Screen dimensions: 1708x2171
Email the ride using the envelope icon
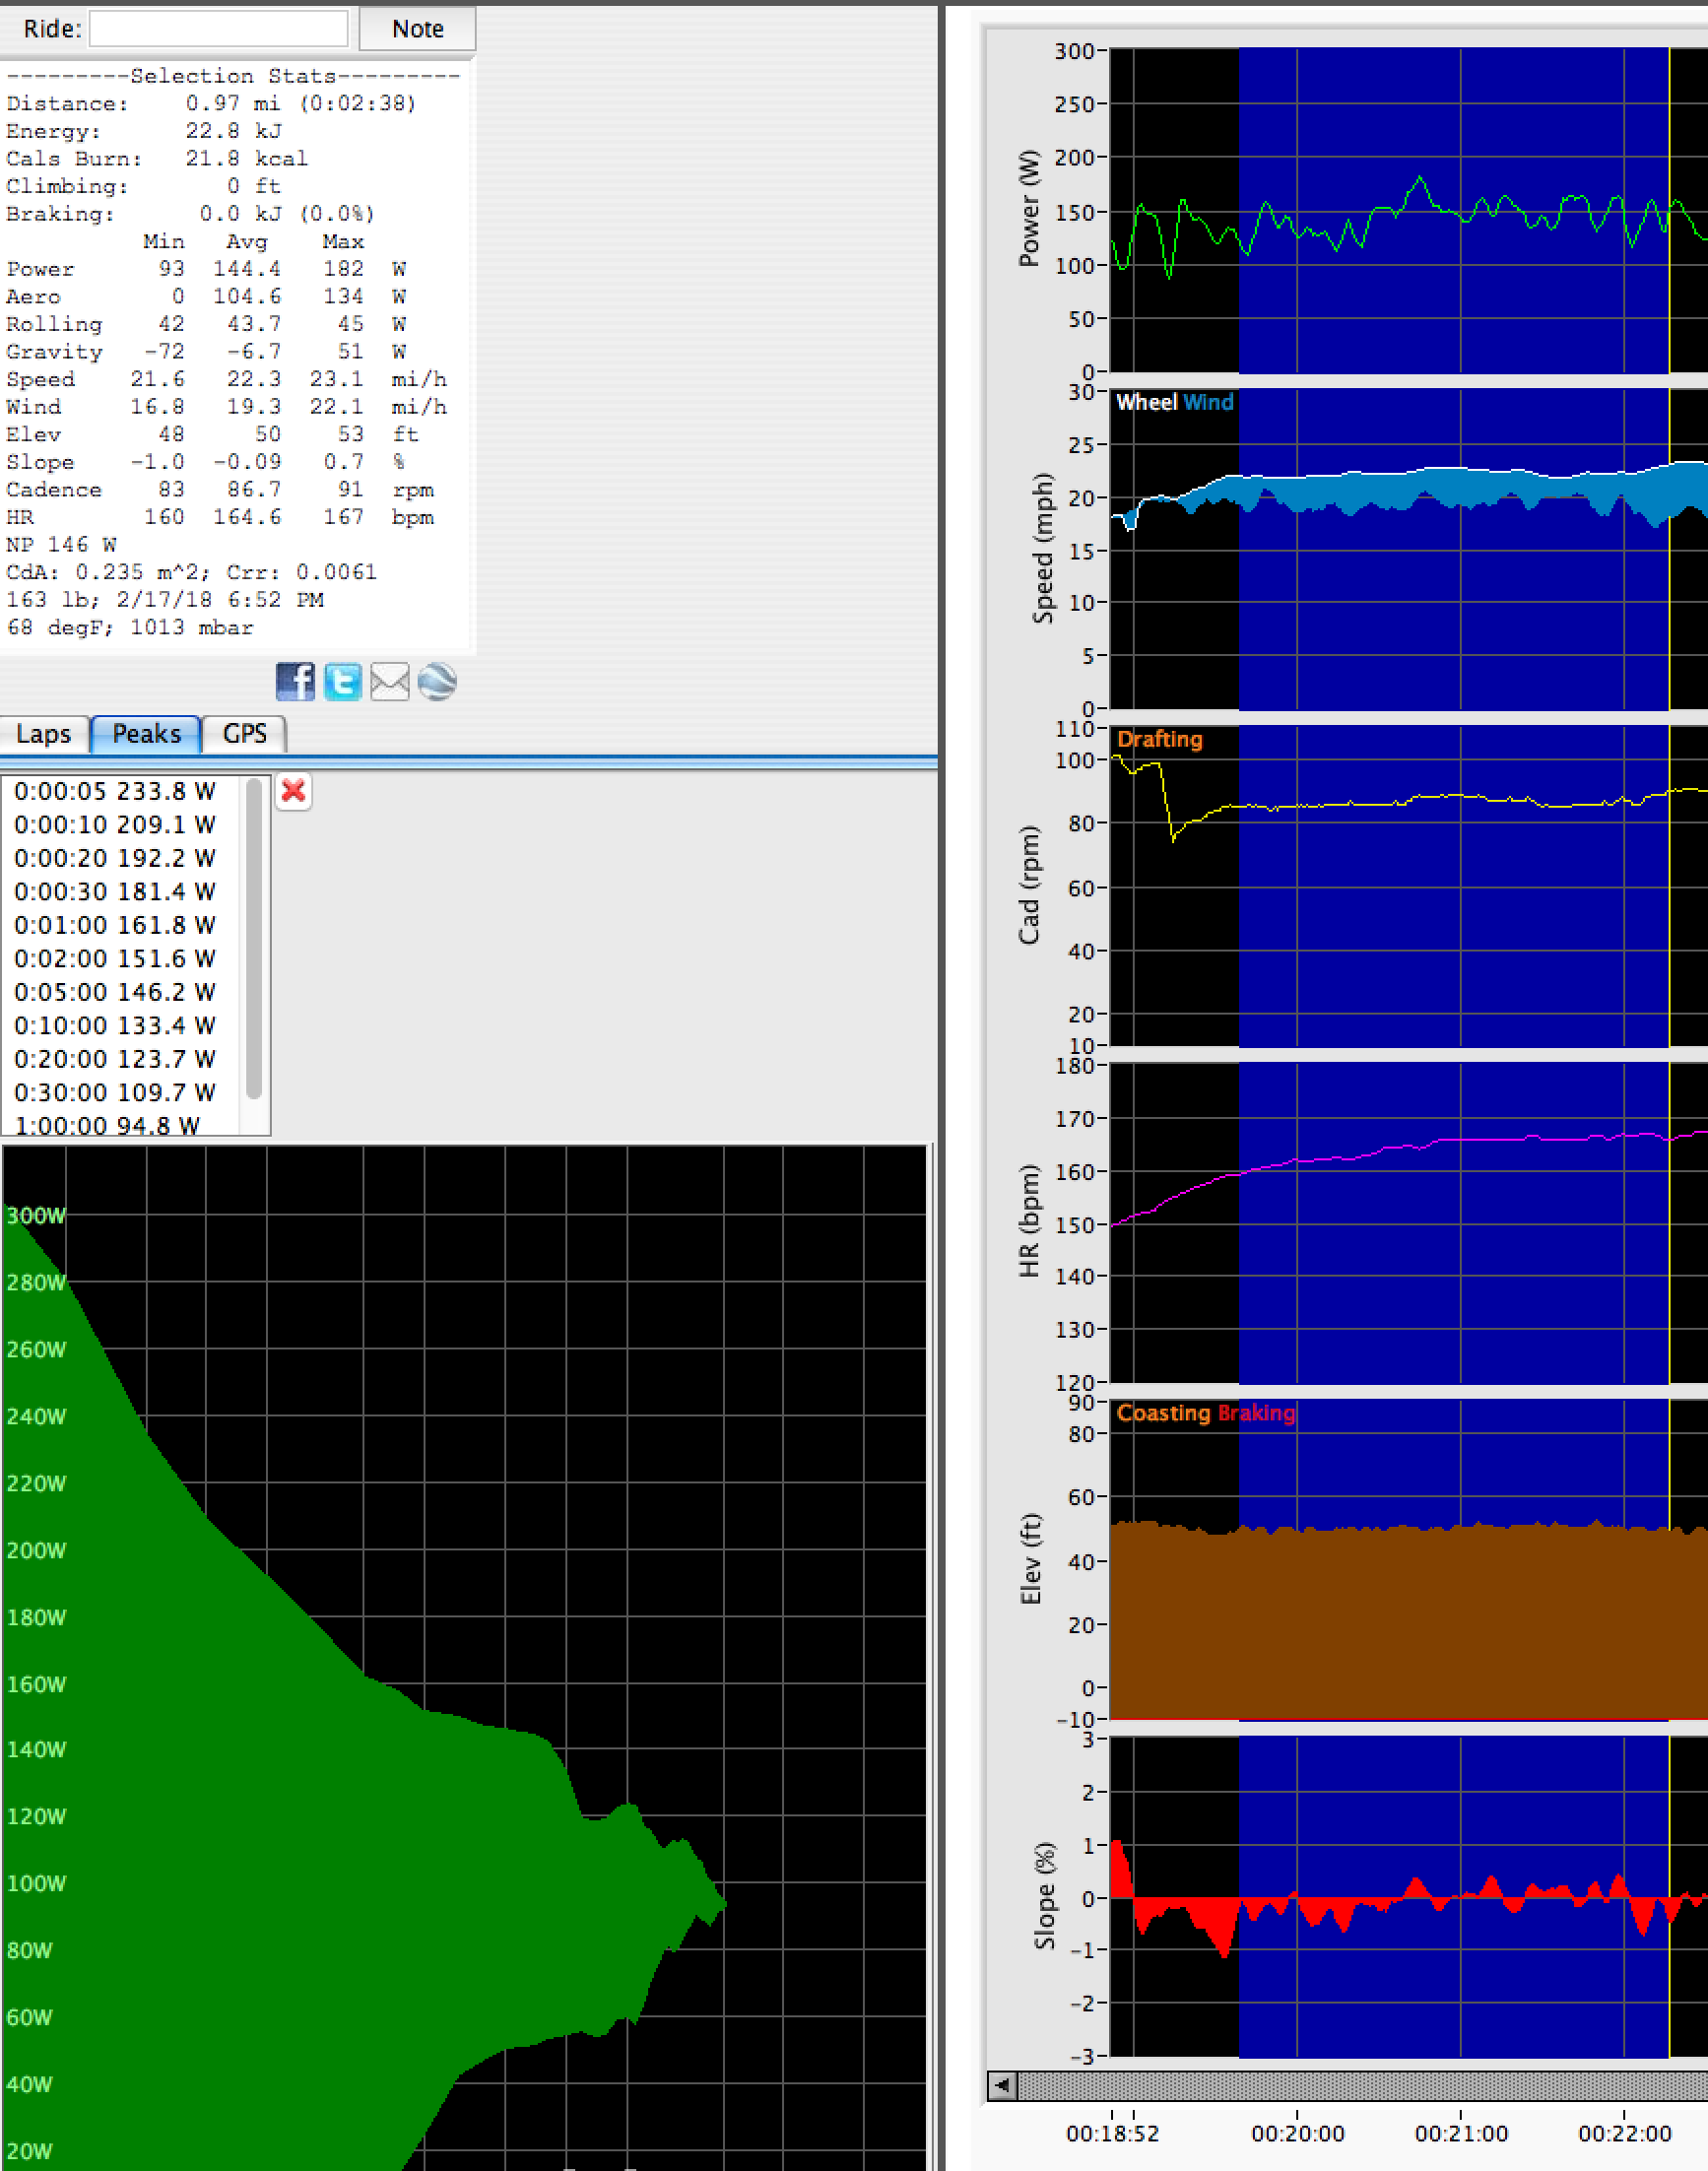(x=390, y=682)
